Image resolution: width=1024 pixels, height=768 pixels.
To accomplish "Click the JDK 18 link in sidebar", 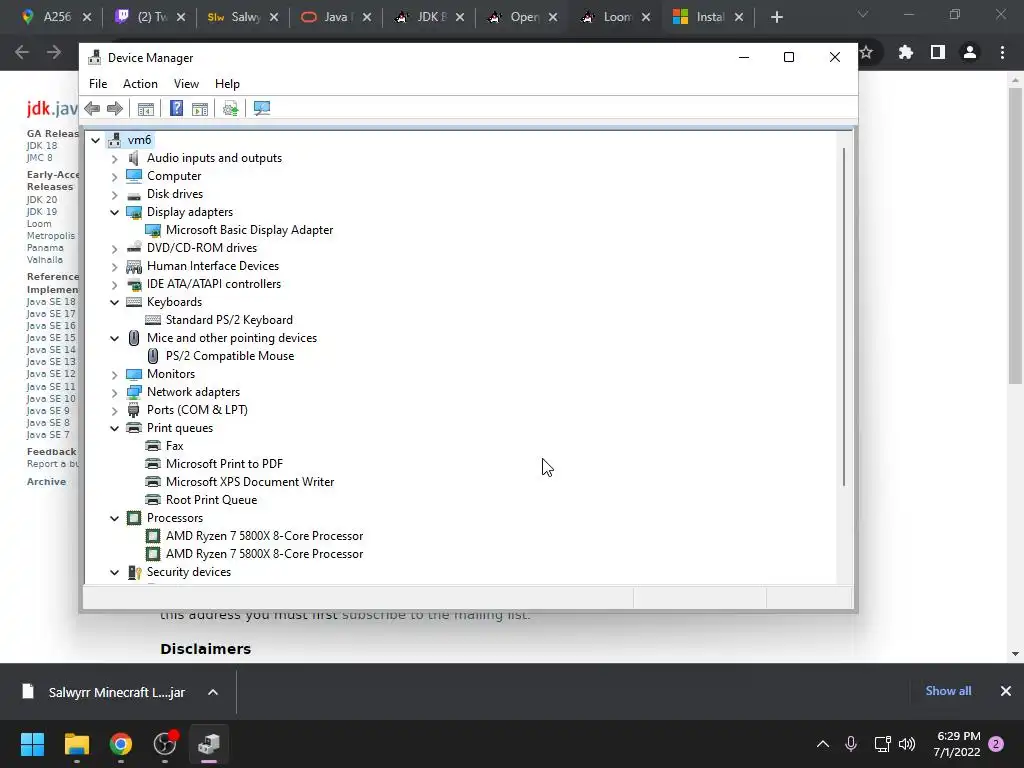I will [42, 146].
